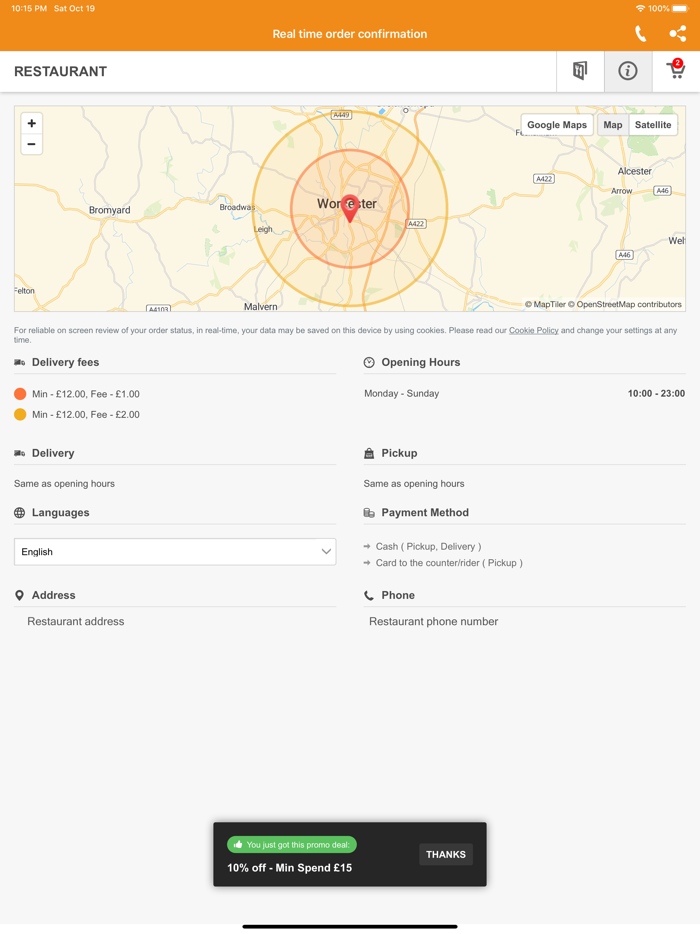
Task: Click the 10:15 PM clock in status bar
Action: point(29,8)
